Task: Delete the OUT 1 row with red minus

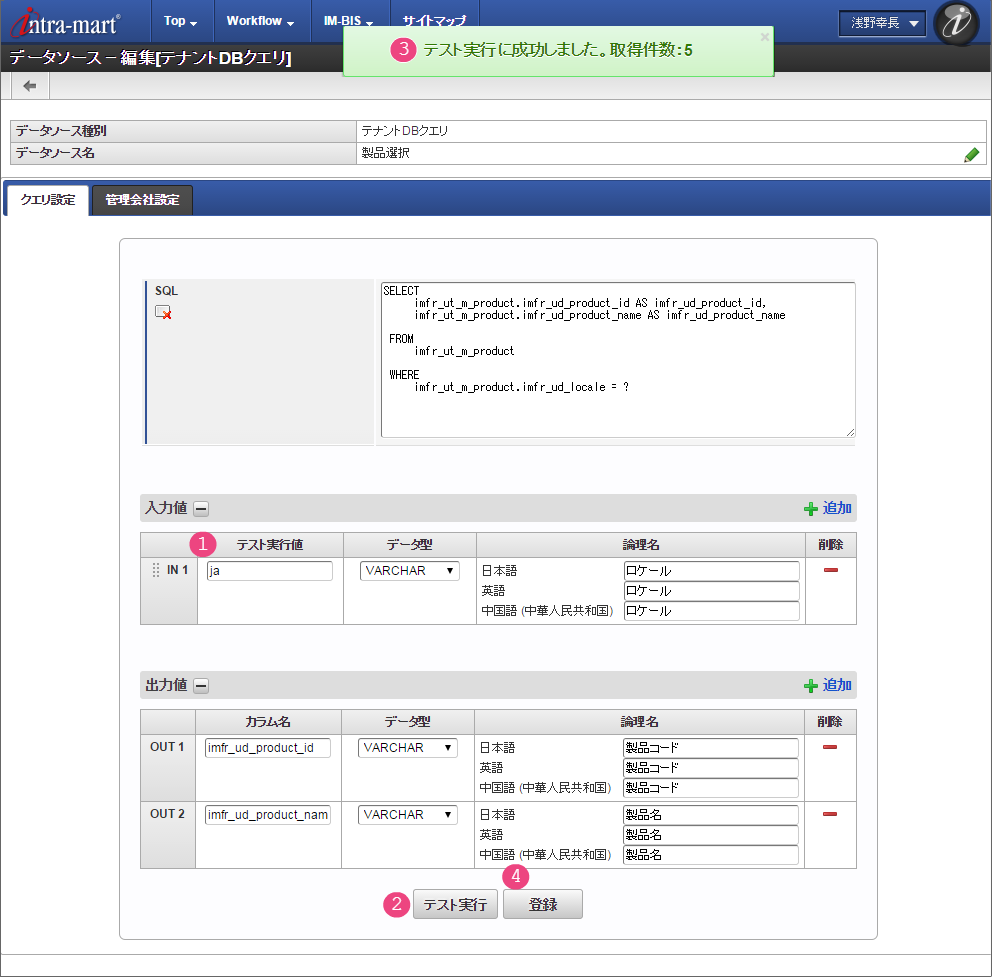Action: [829, 747]
